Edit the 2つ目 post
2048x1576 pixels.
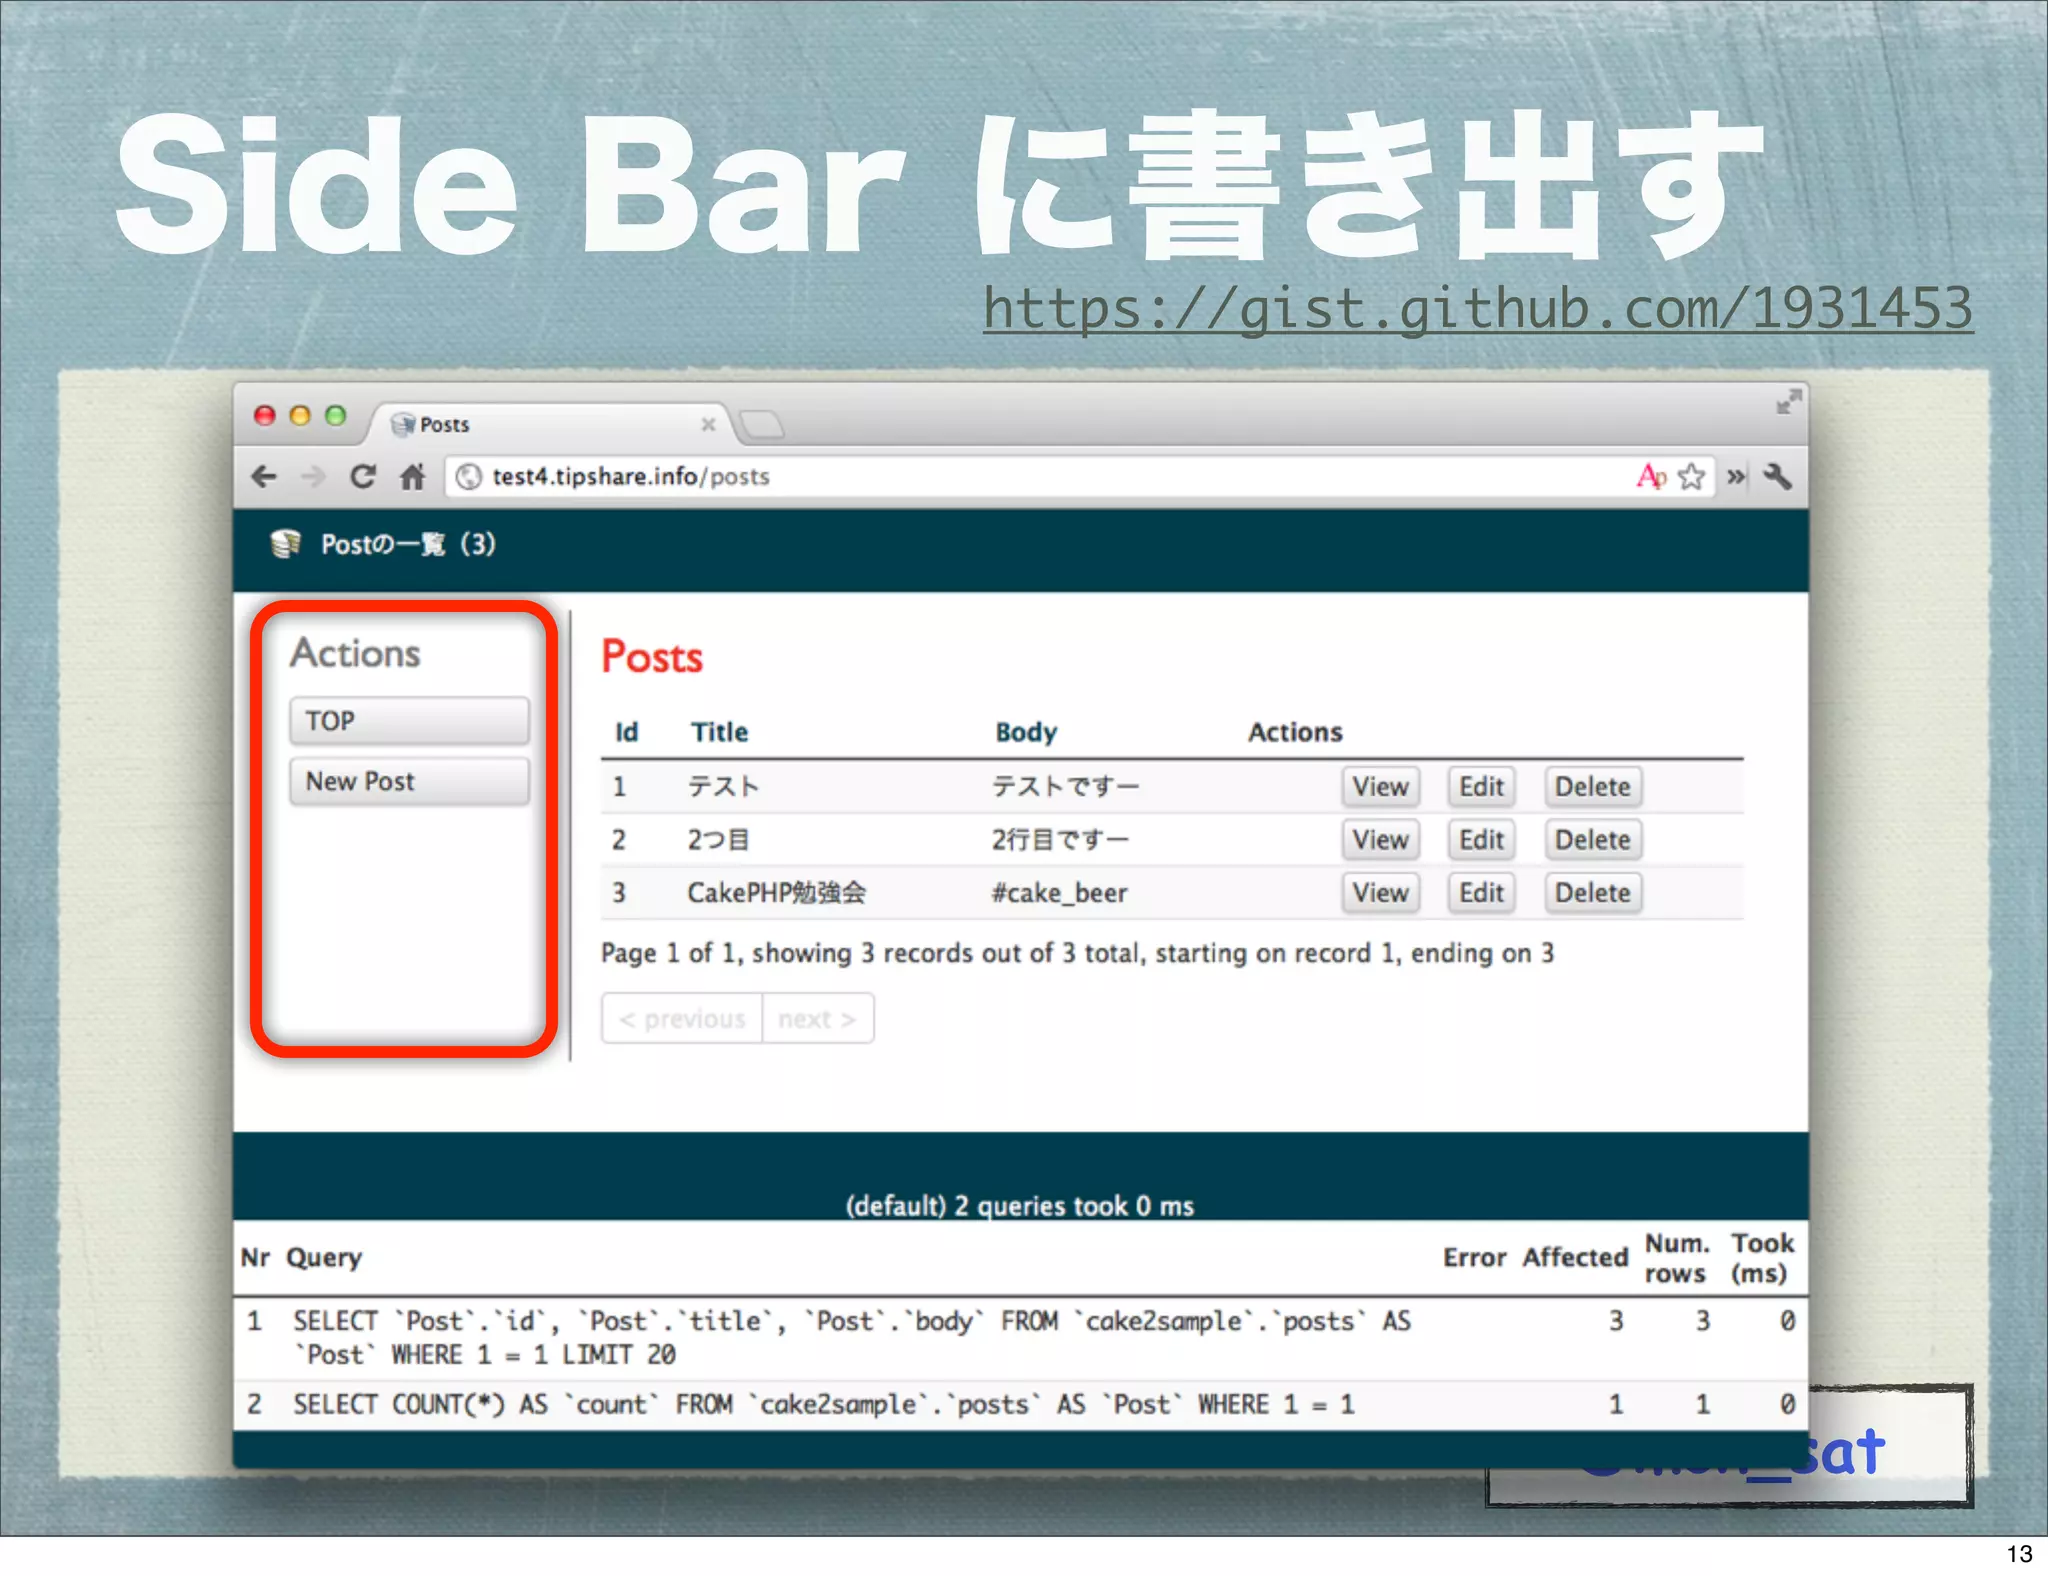(x=1481, y=839)
